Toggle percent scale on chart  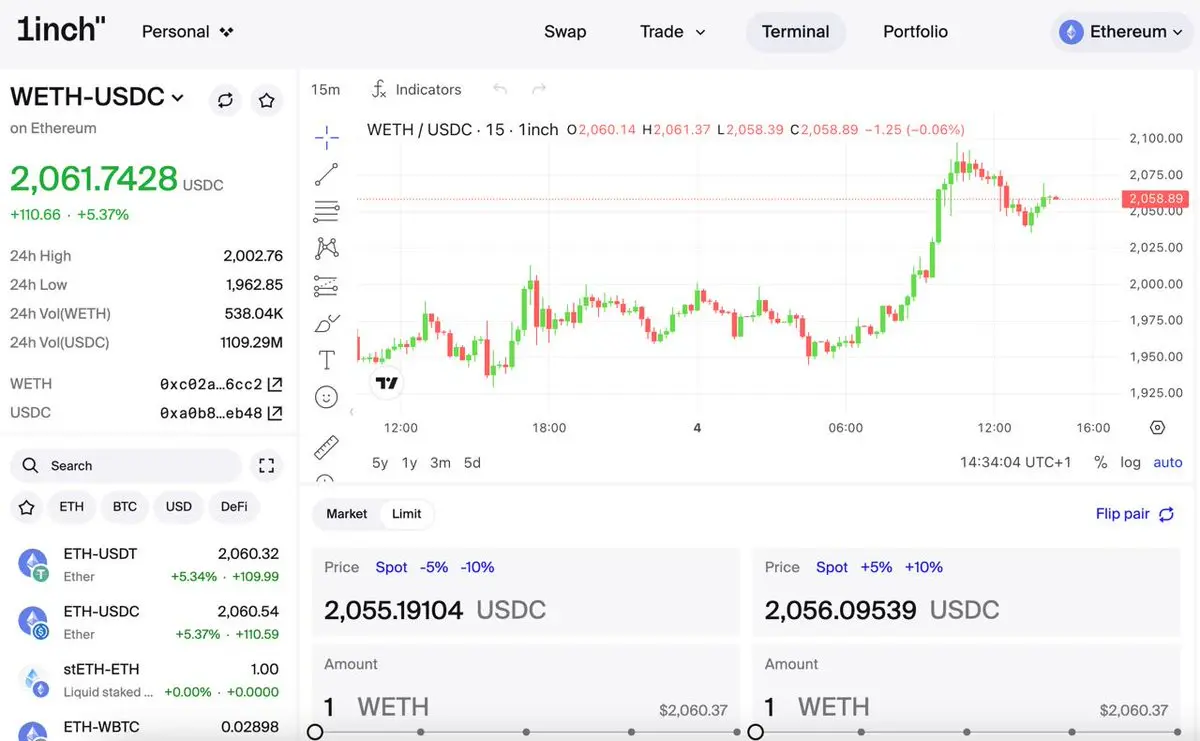pos(1101,463)
